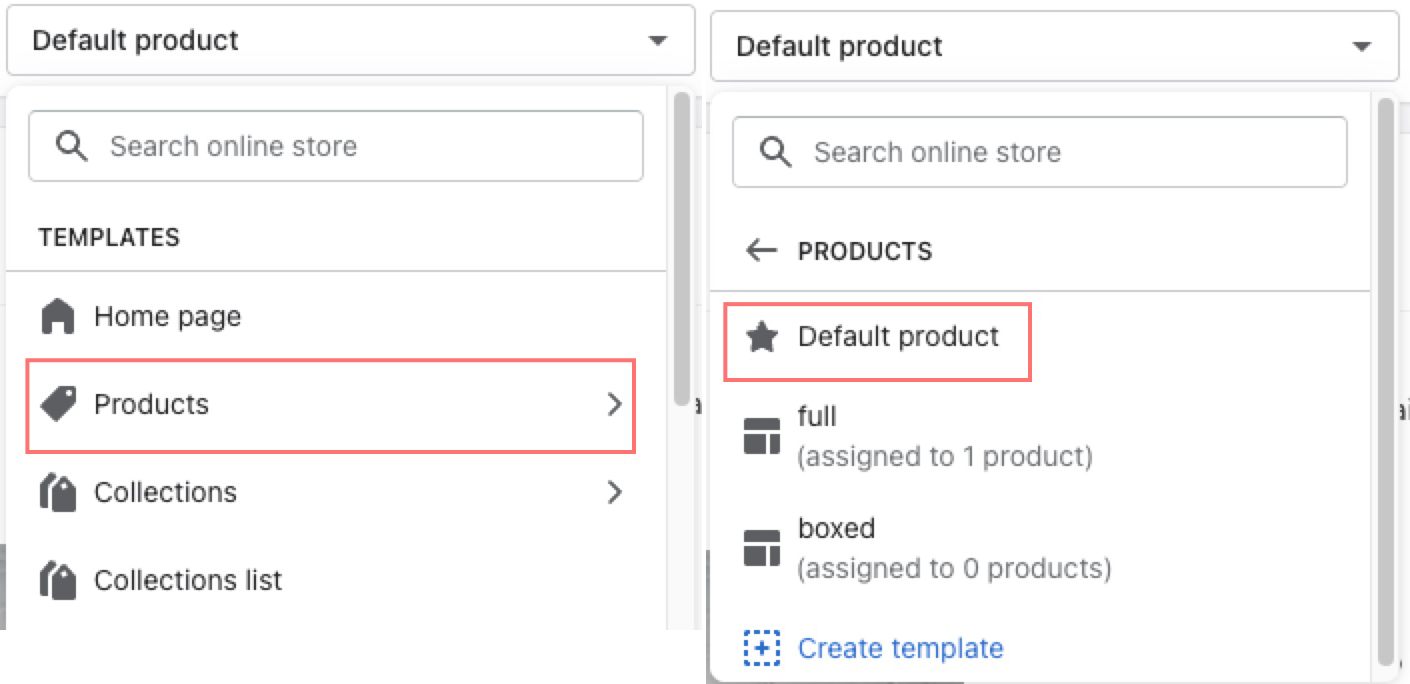
Task: Select the Products templates entry
Action: click(x=331, y=405)
